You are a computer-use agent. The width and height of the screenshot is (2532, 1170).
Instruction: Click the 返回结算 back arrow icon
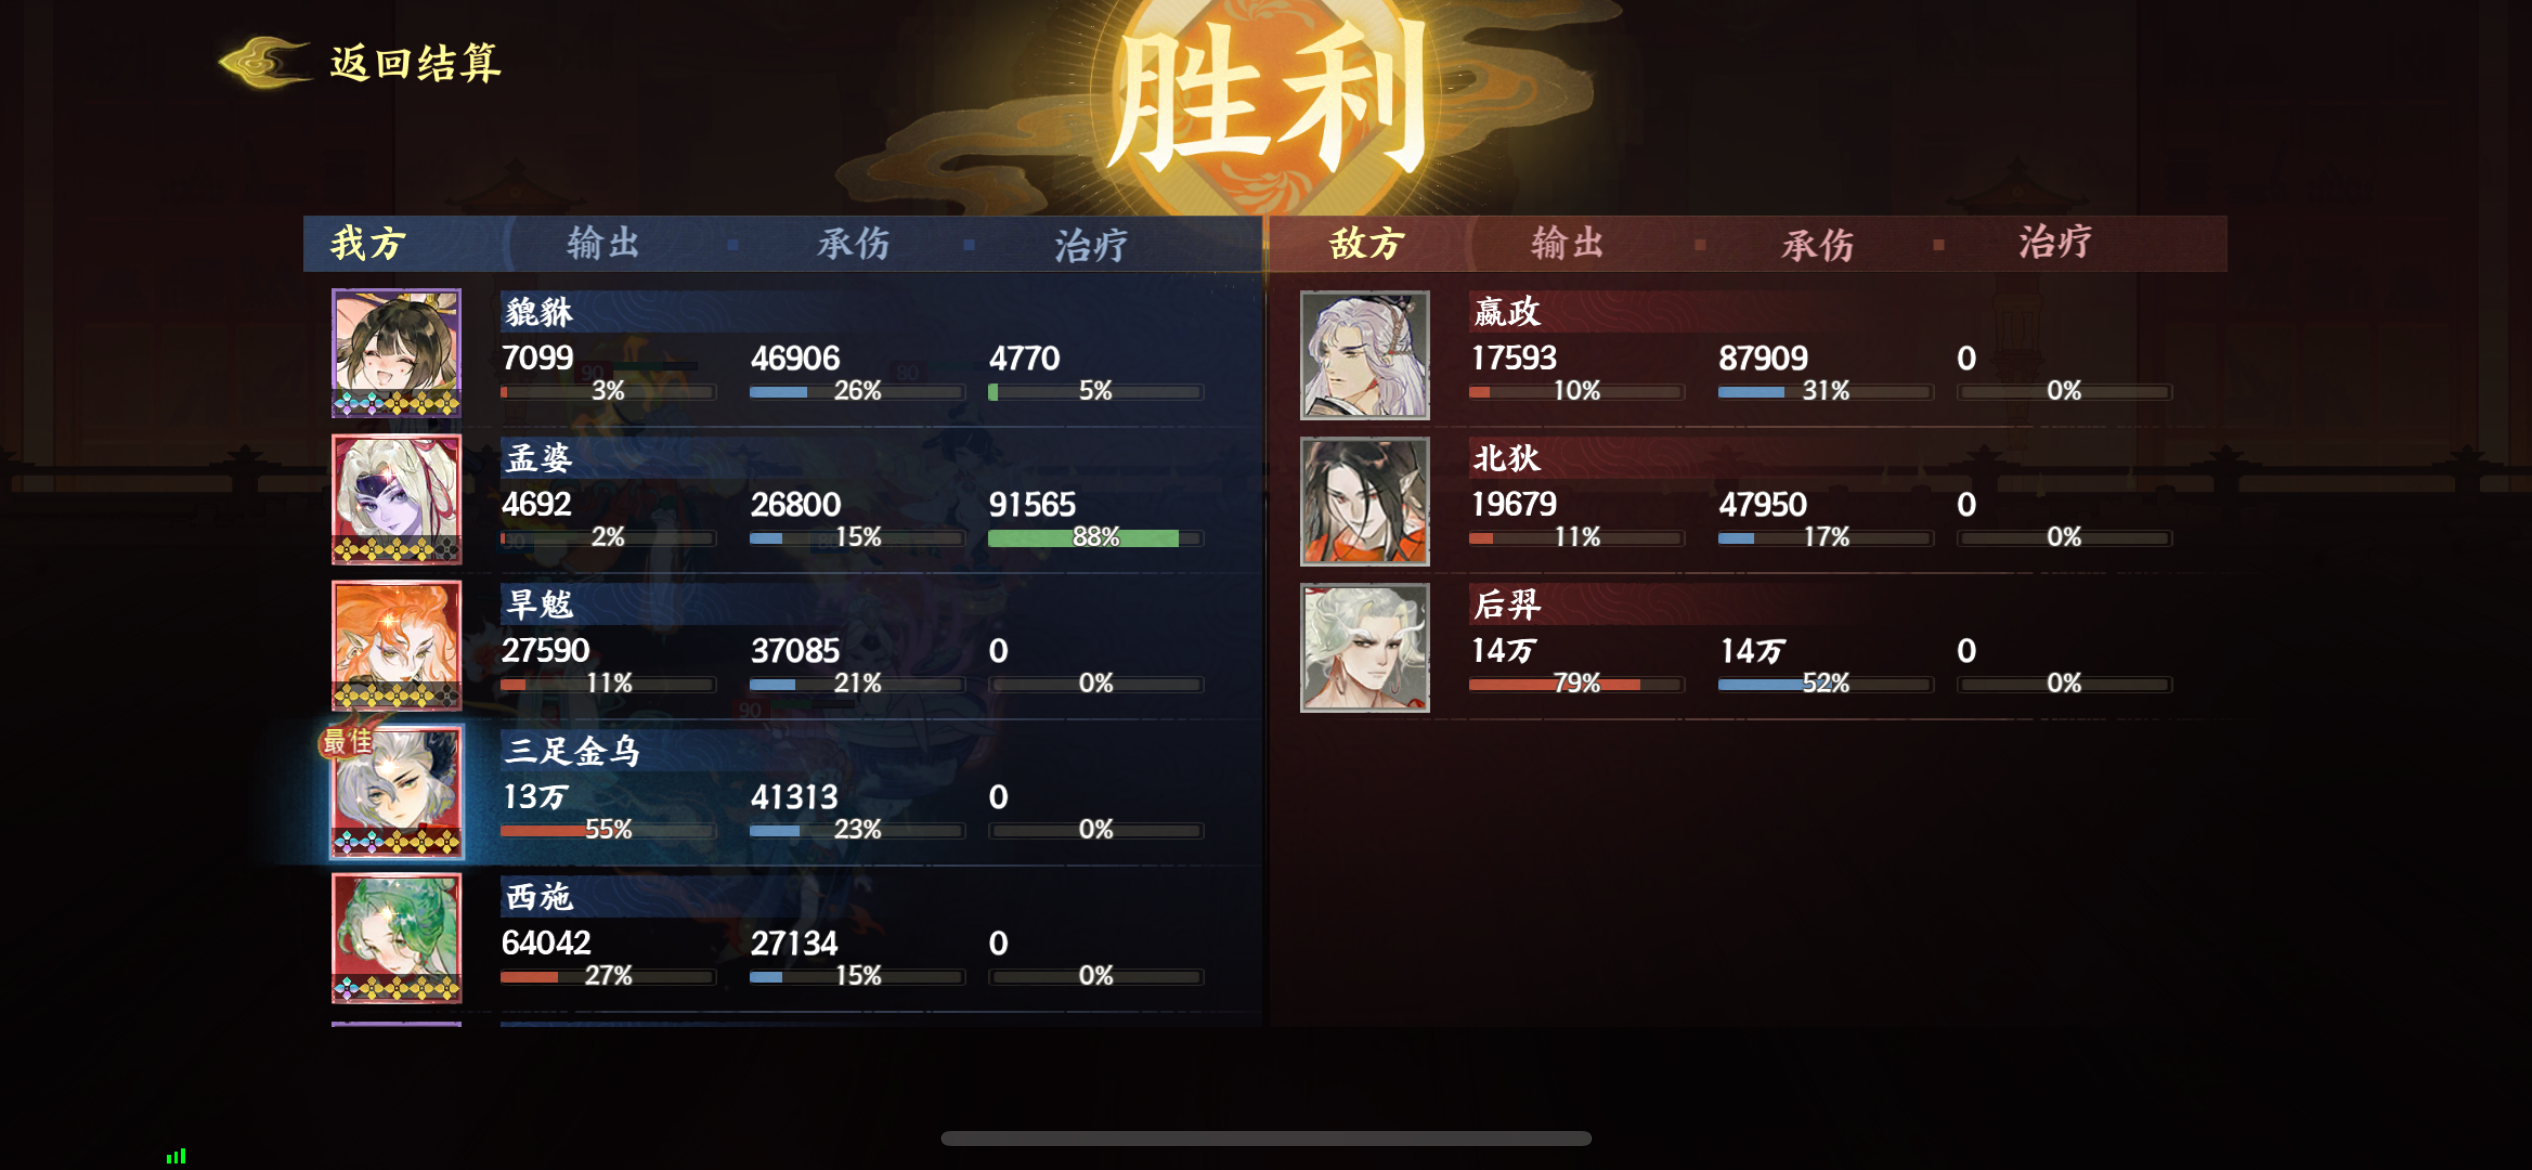click(x=264, y=62)
